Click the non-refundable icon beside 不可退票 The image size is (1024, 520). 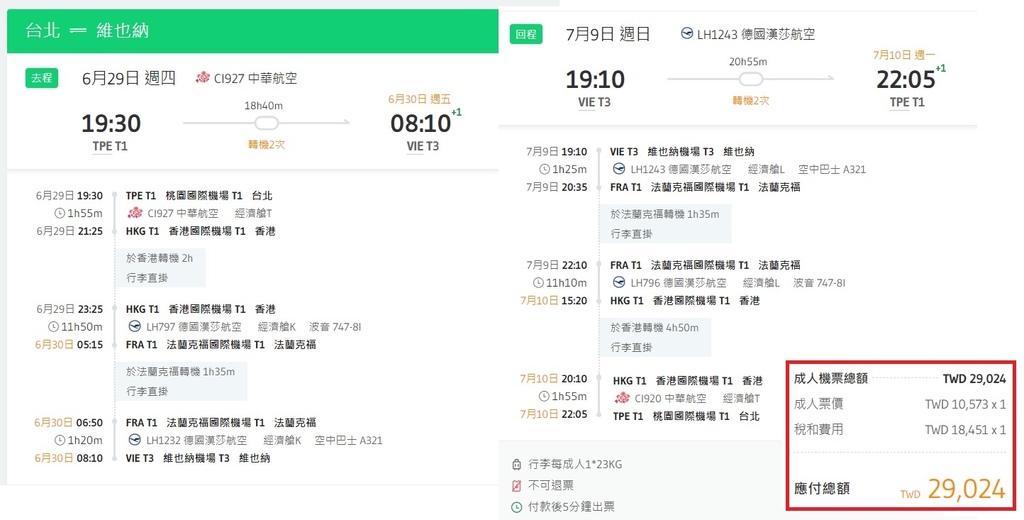click(x=516, y=486)
